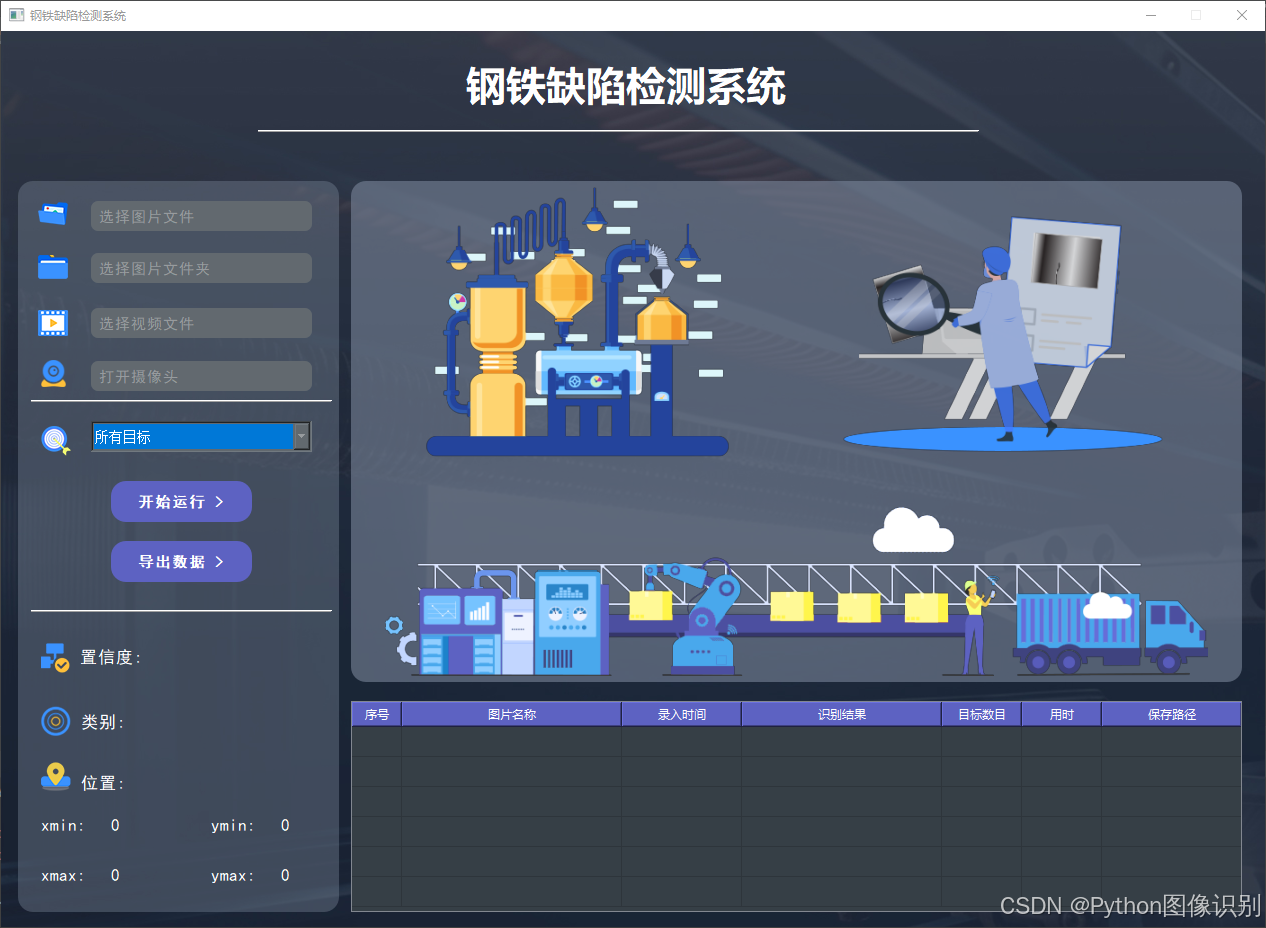Click the 图片名称 column header
This screenshot has height=928, width=1266.
click(509, 712)
